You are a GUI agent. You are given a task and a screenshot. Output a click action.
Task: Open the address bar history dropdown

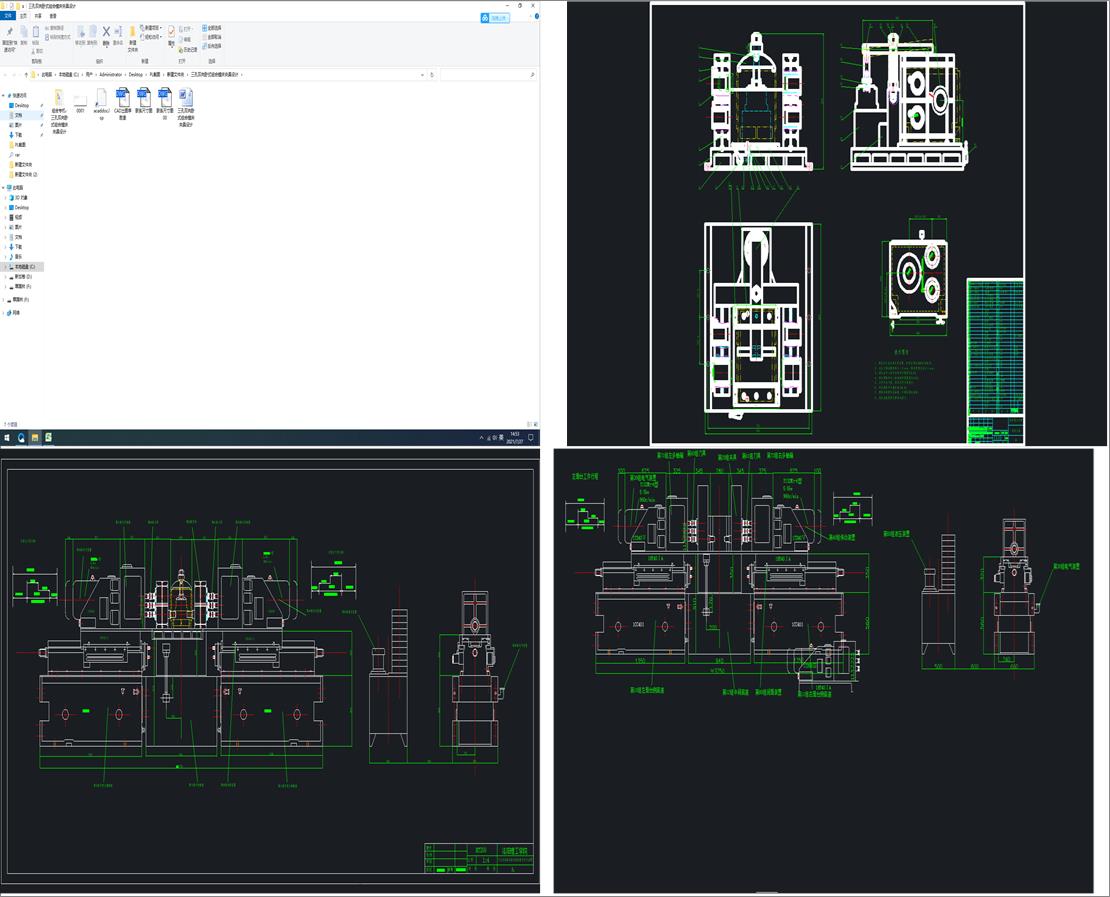(421, 75)
